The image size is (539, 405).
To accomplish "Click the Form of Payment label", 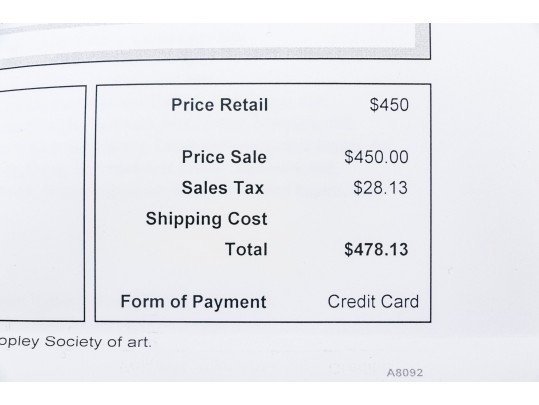I will [x=194, y=302].
